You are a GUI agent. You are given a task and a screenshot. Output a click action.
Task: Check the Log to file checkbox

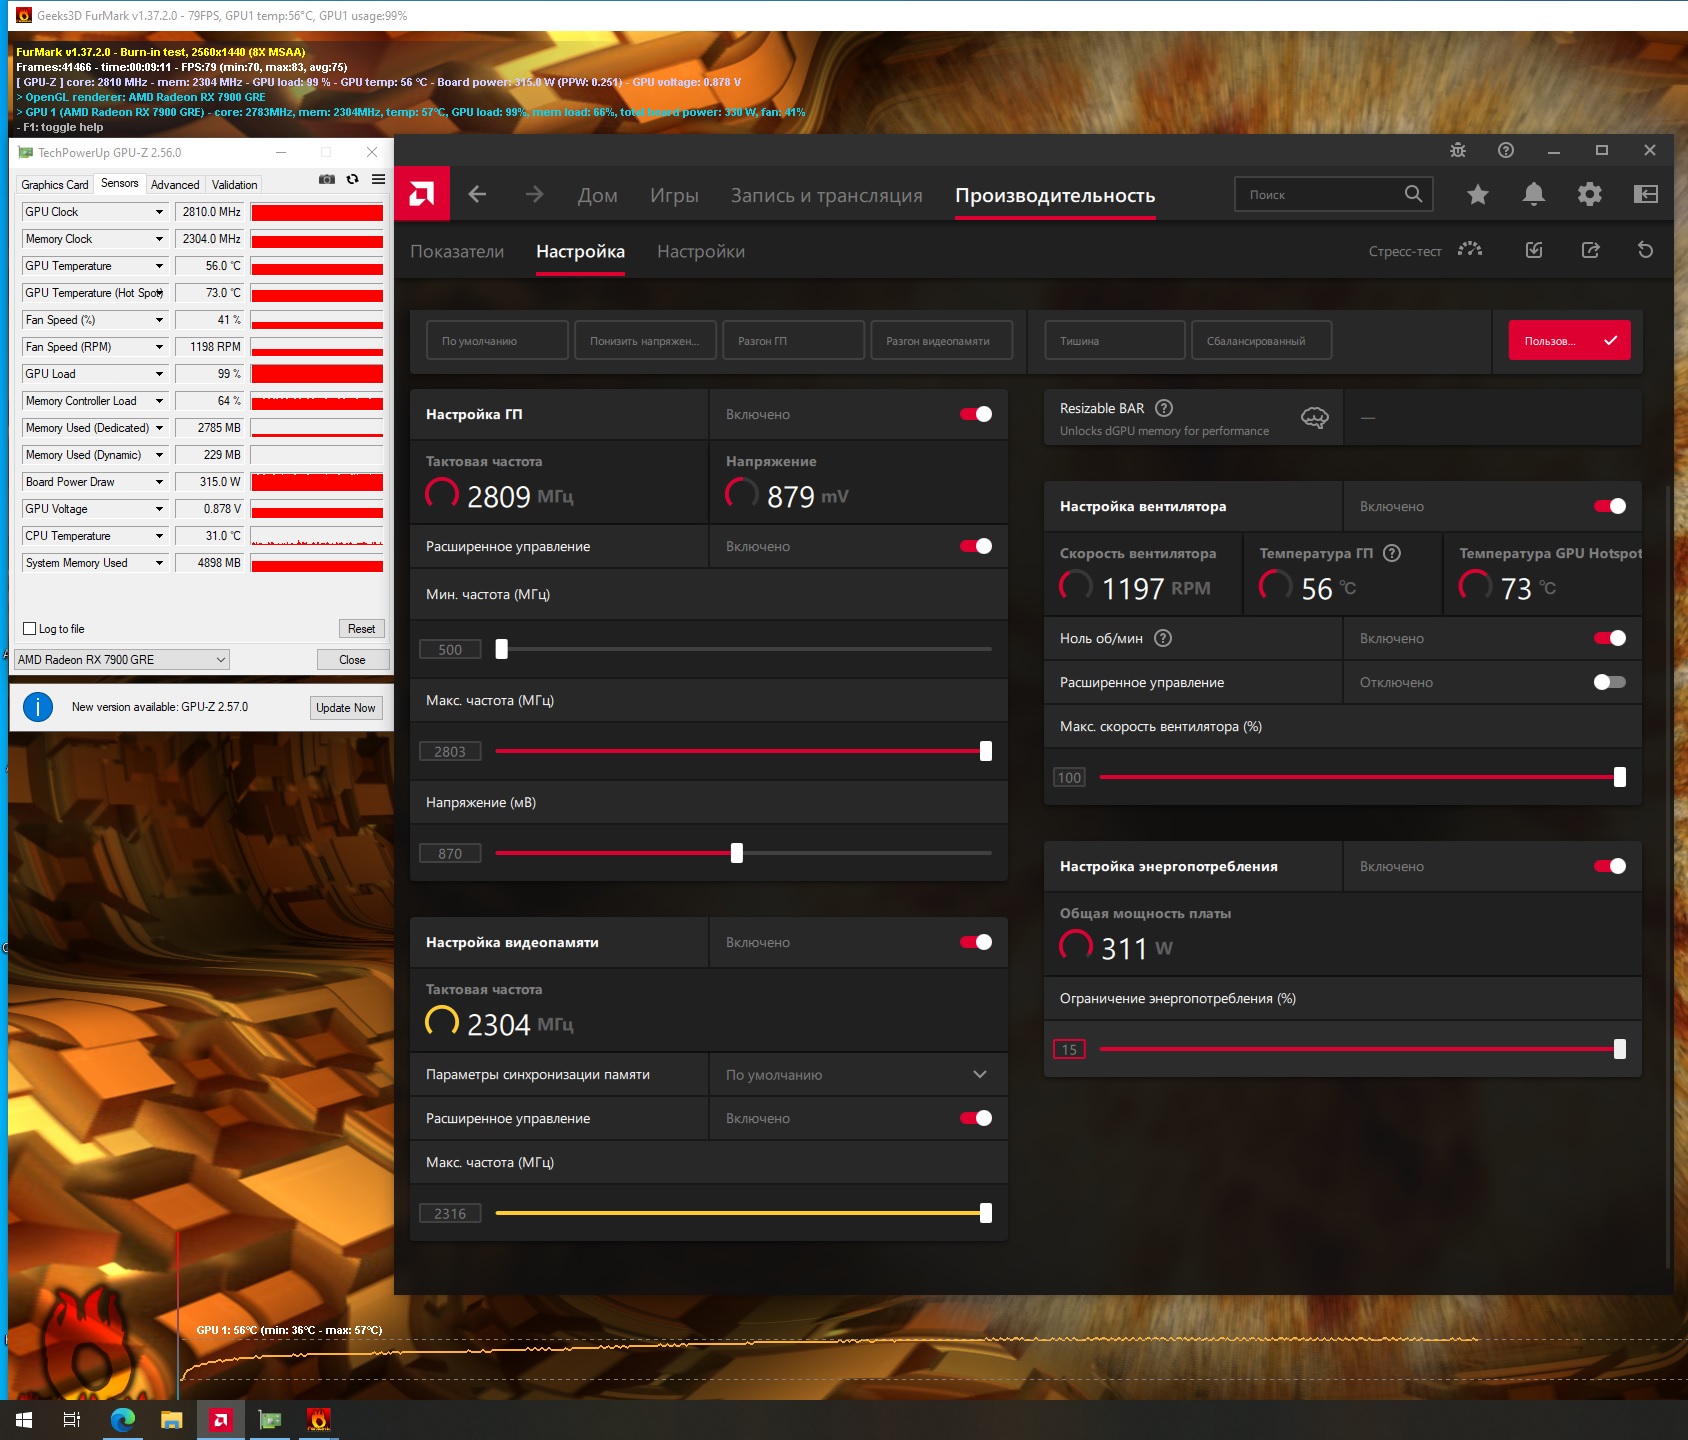click(30, 629)
